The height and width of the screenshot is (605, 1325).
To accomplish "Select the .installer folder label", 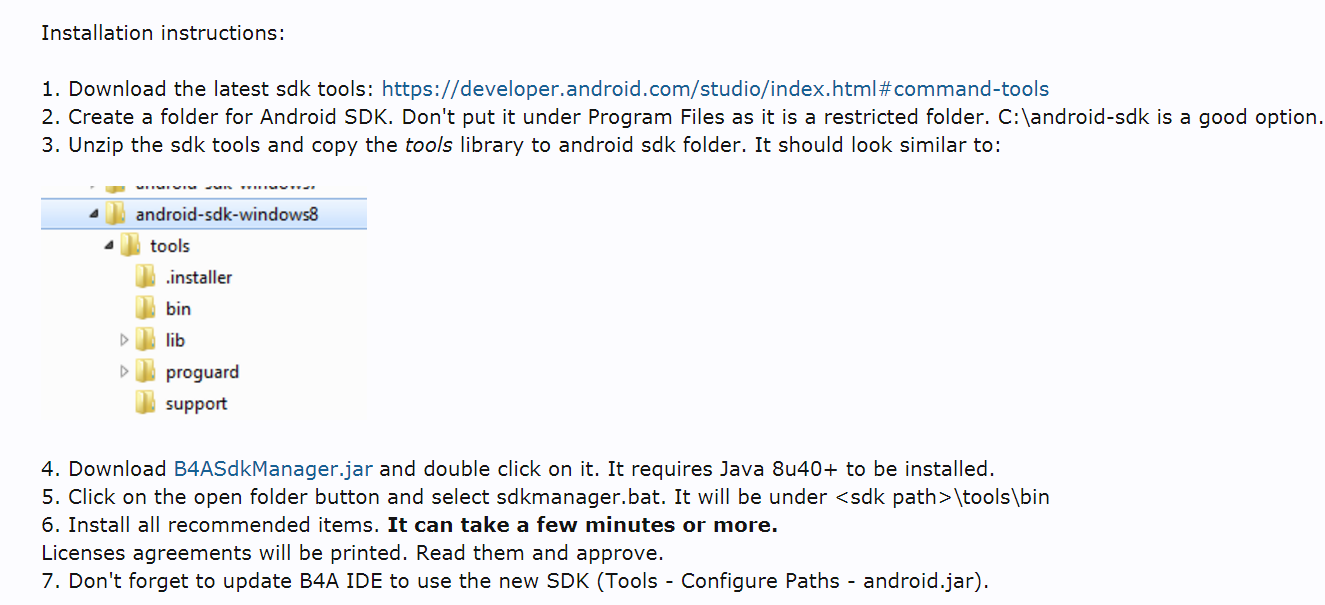I will point(199,277).
